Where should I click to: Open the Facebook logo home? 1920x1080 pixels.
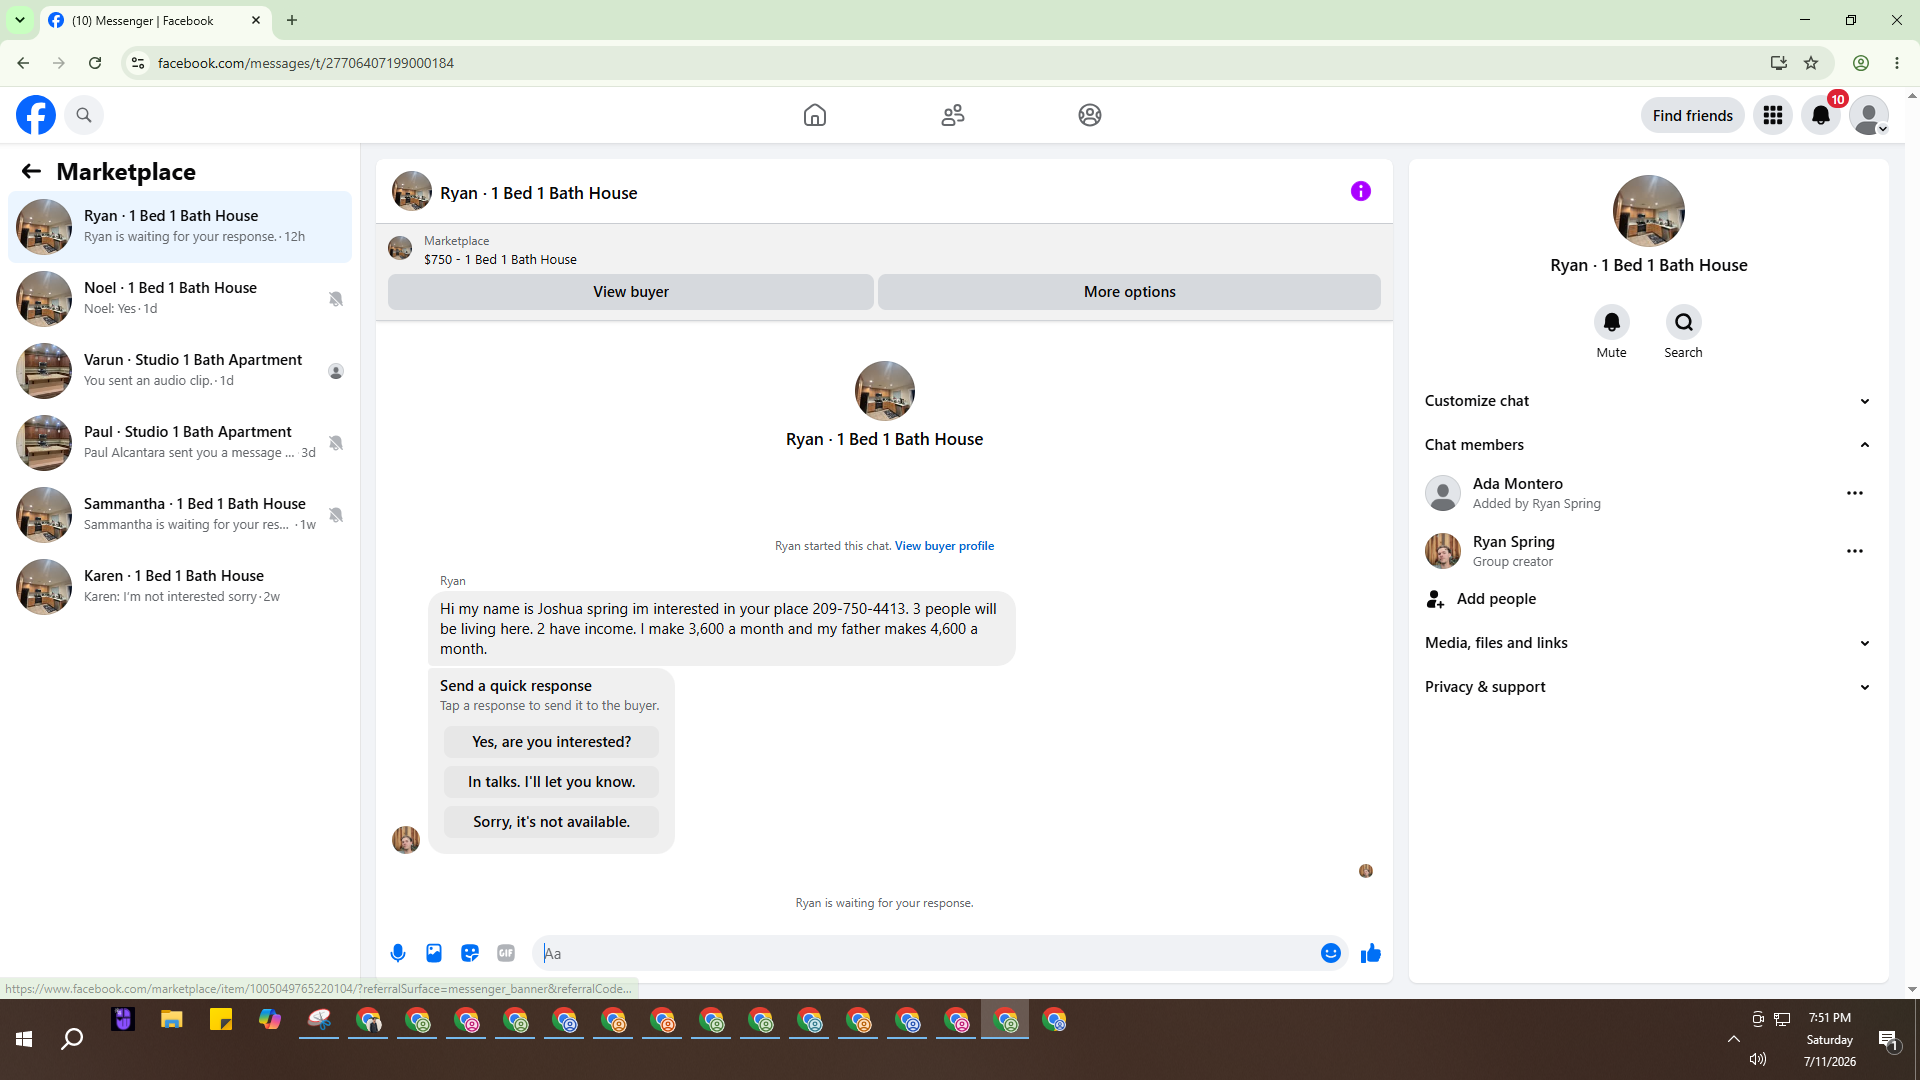click(36, 115)
